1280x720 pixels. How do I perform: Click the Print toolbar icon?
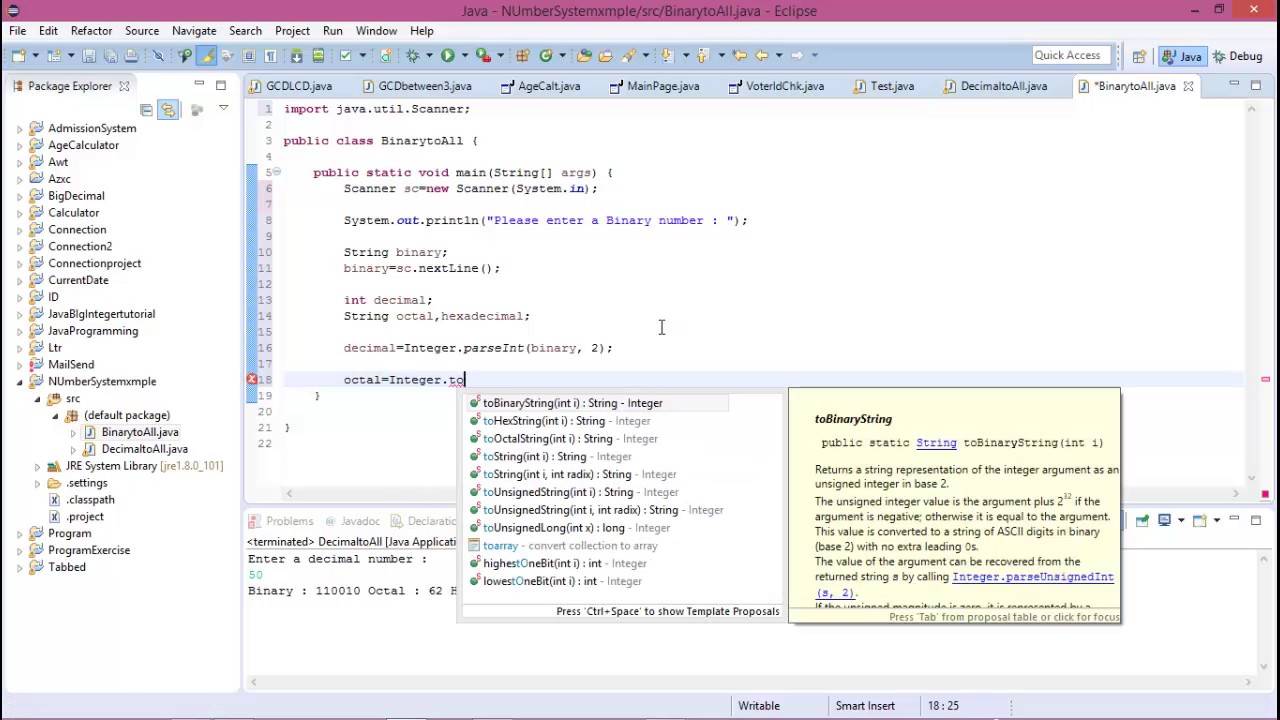click(131, 55)
